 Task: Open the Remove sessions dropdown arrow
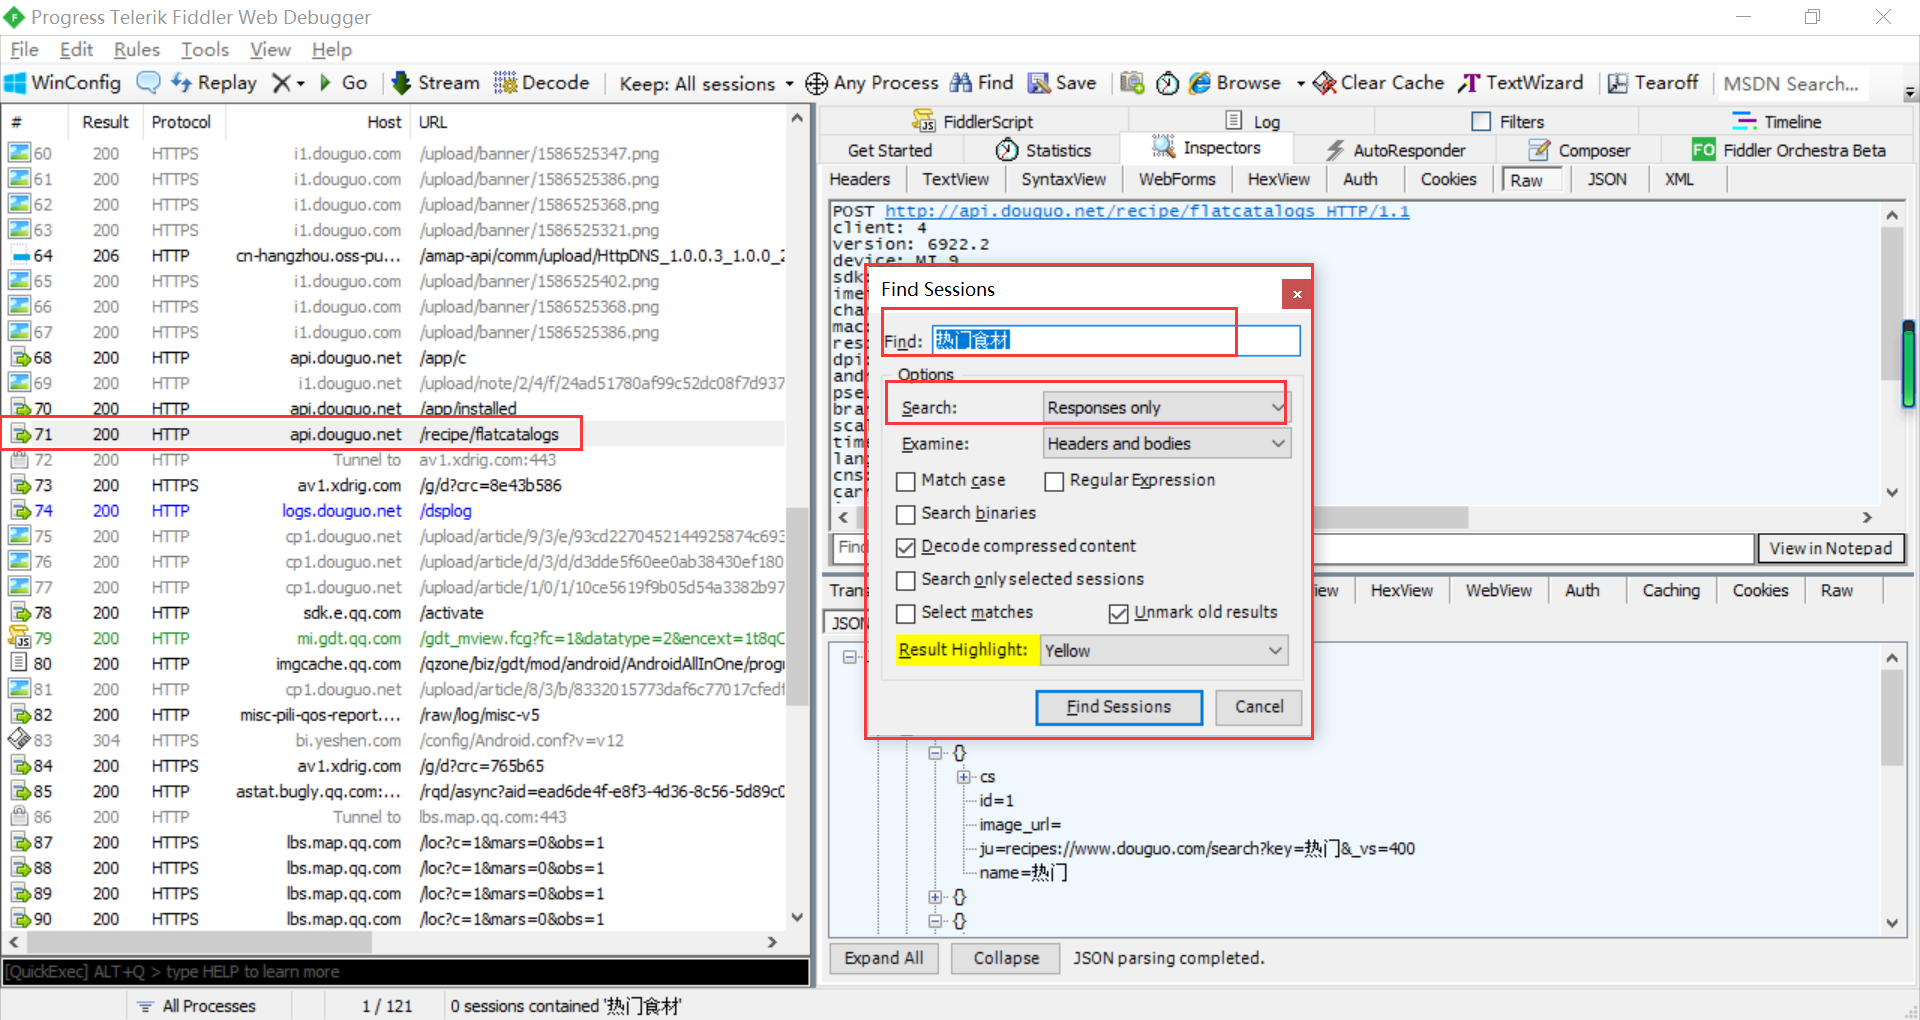[300, 84]
